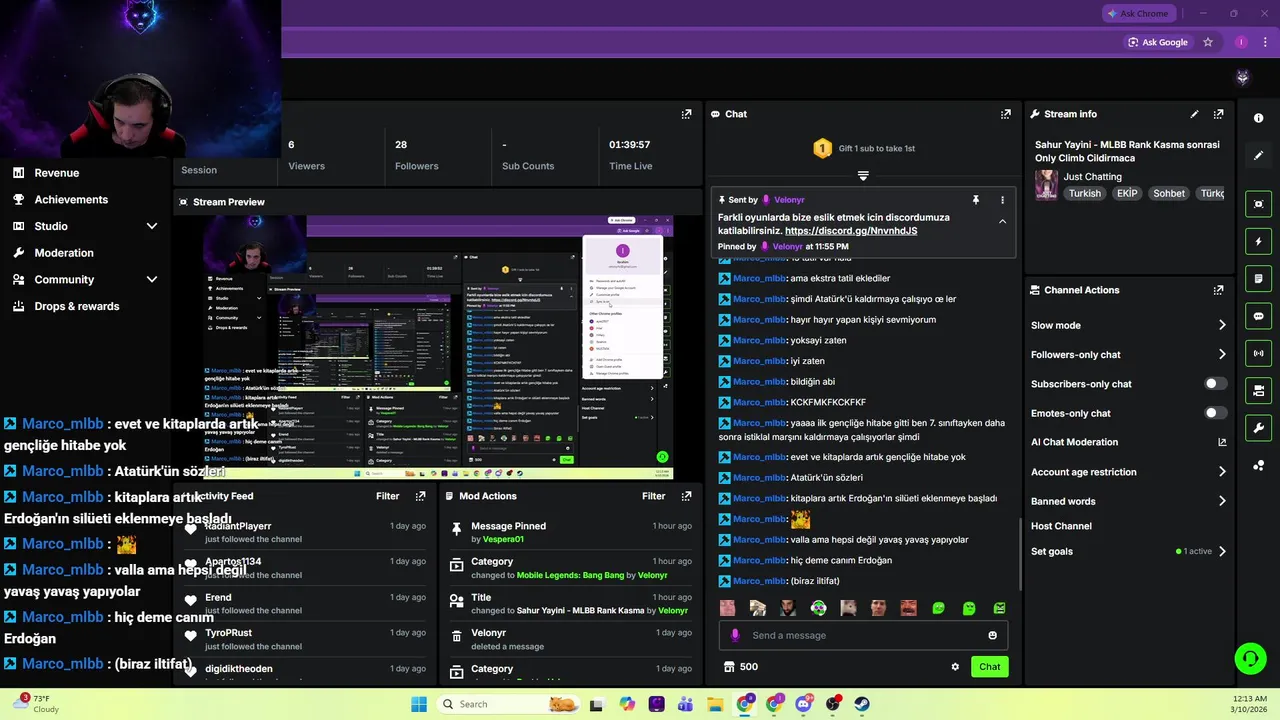Pop out the Activity Feed panel

[x=420, y=496]
